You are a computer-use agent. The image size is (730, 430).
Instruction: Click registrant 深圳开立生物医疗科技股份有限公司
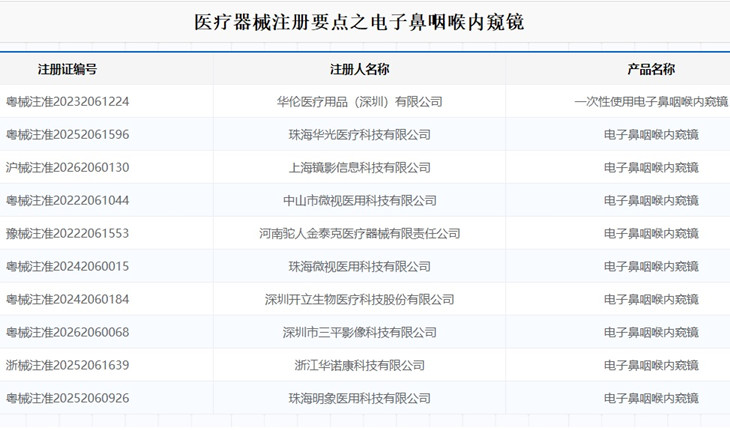(x=359, y=300)
